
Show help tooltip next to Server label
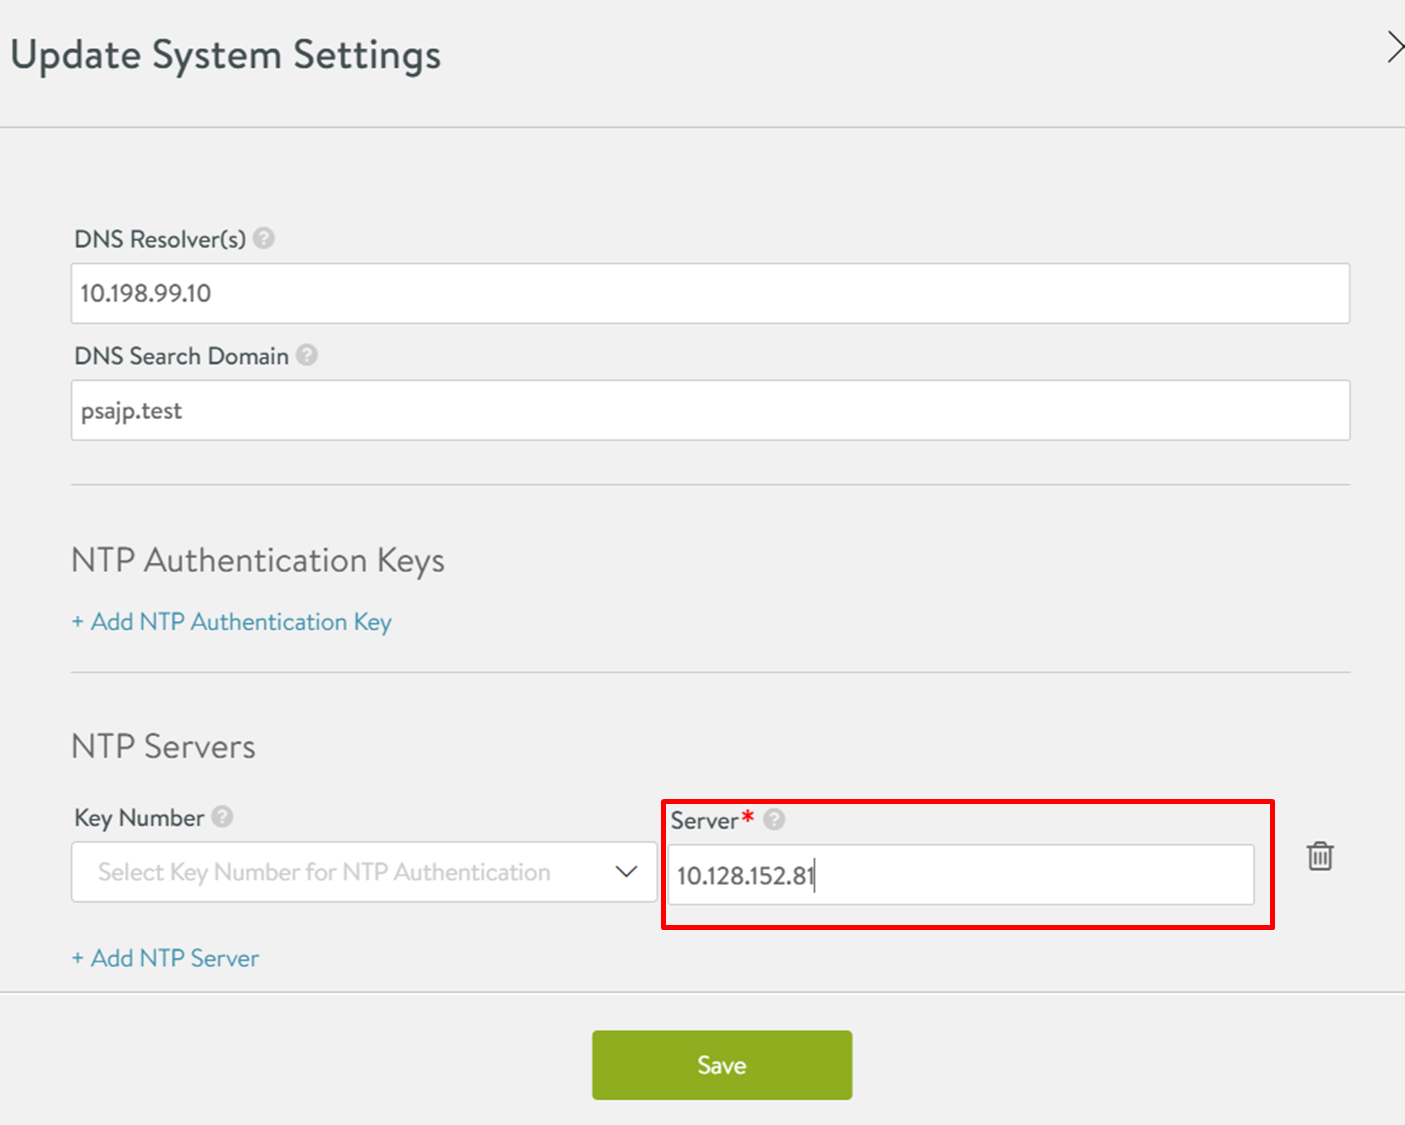pyautogui.click(x=774, y=820)
